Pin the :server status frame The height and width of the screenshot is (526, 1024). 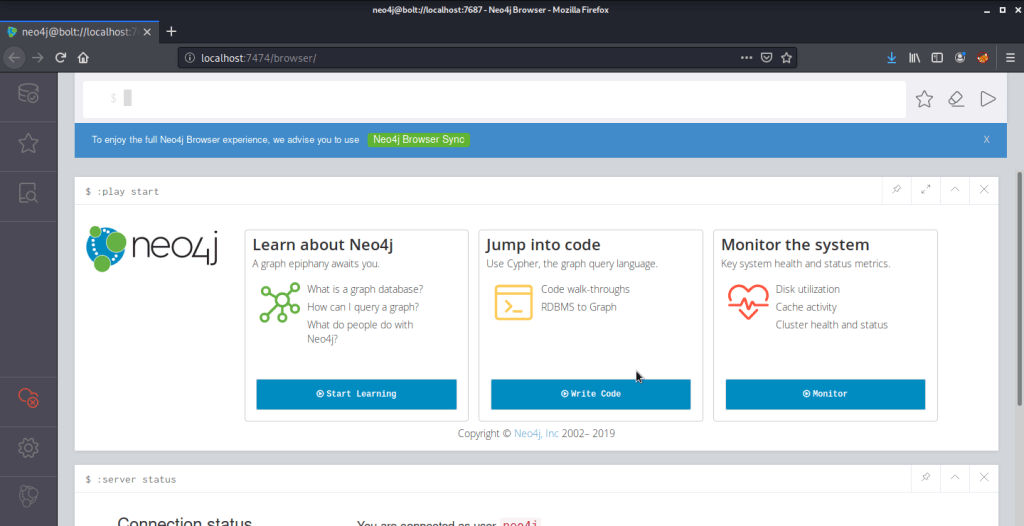(925, 478)
